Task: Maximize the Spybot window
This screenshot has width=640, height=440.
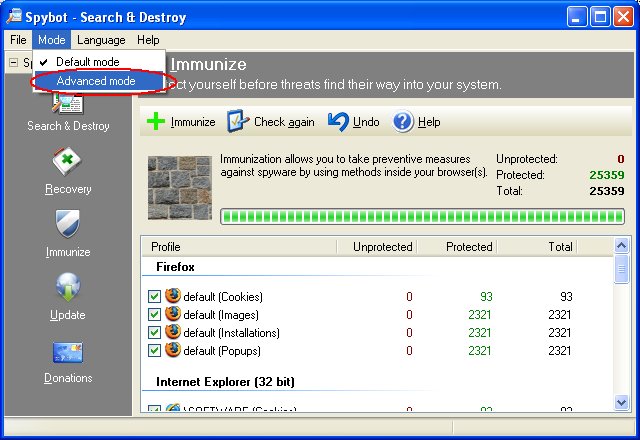Action: pos(600,17)
